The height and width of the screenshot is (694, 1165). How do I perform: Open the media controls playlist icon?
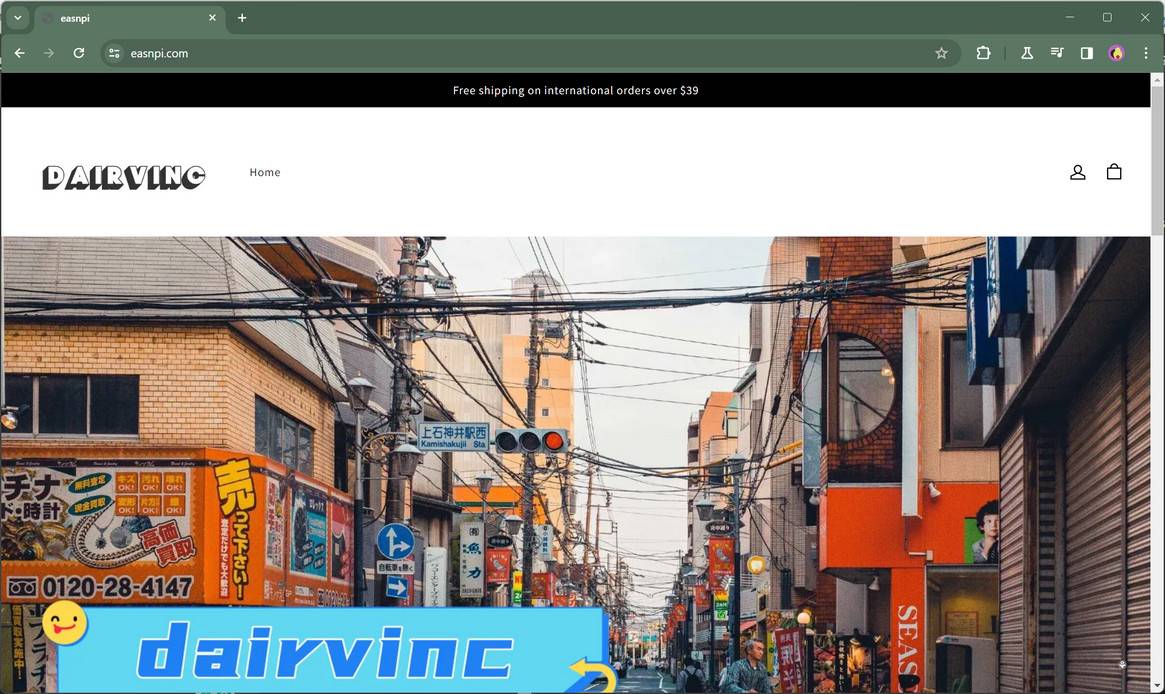point(1056,53)
